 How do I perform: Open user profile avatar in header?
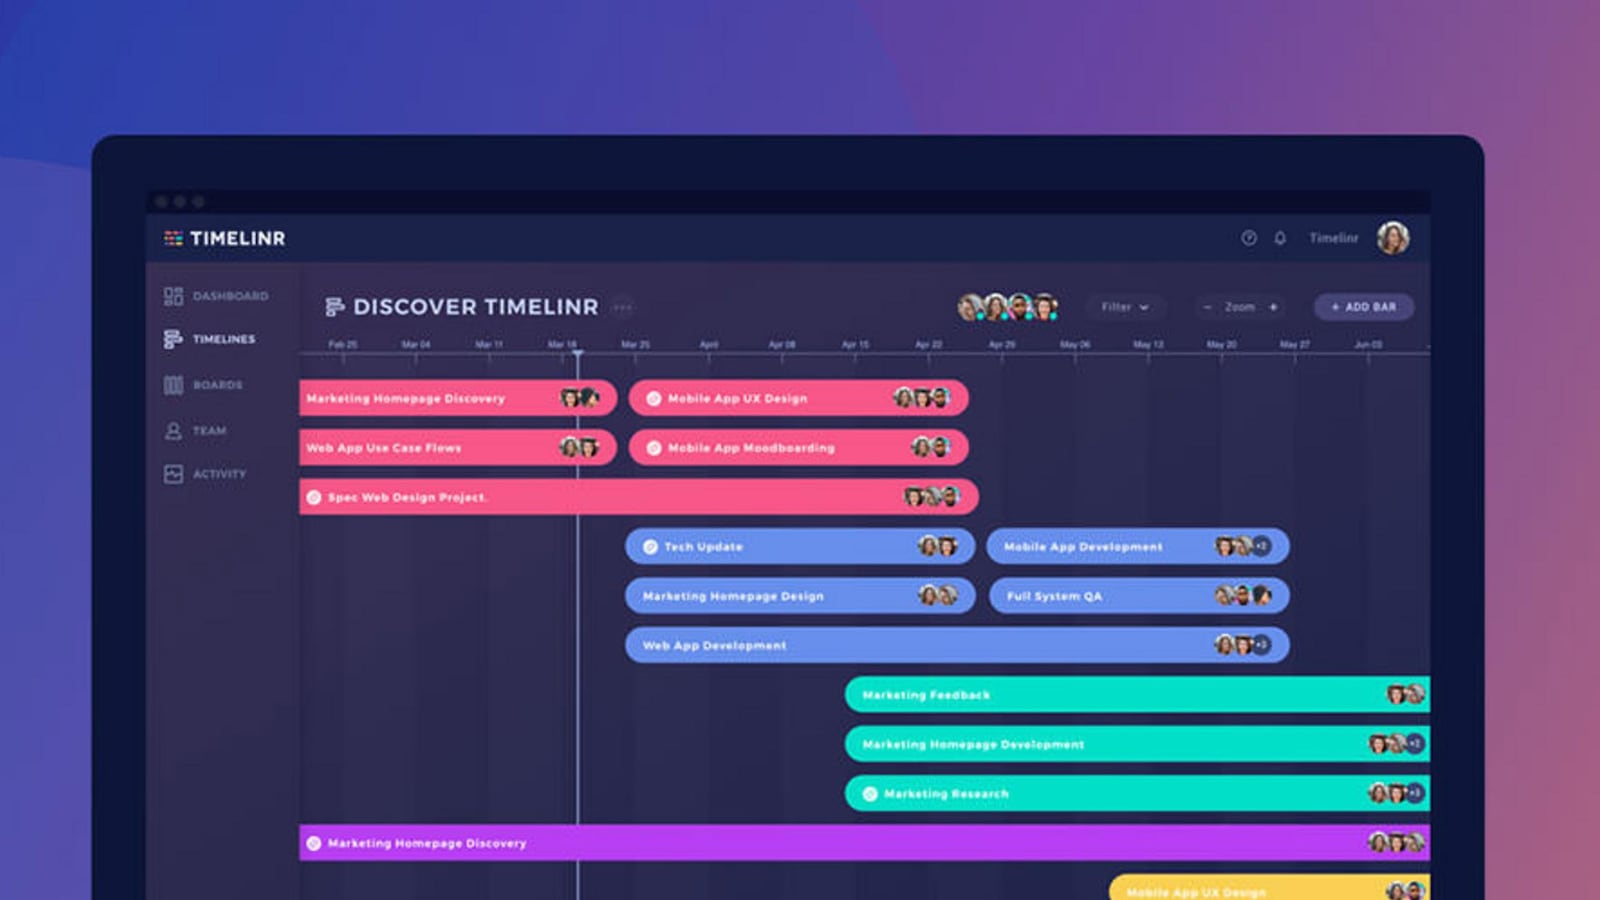(1392, 238)
